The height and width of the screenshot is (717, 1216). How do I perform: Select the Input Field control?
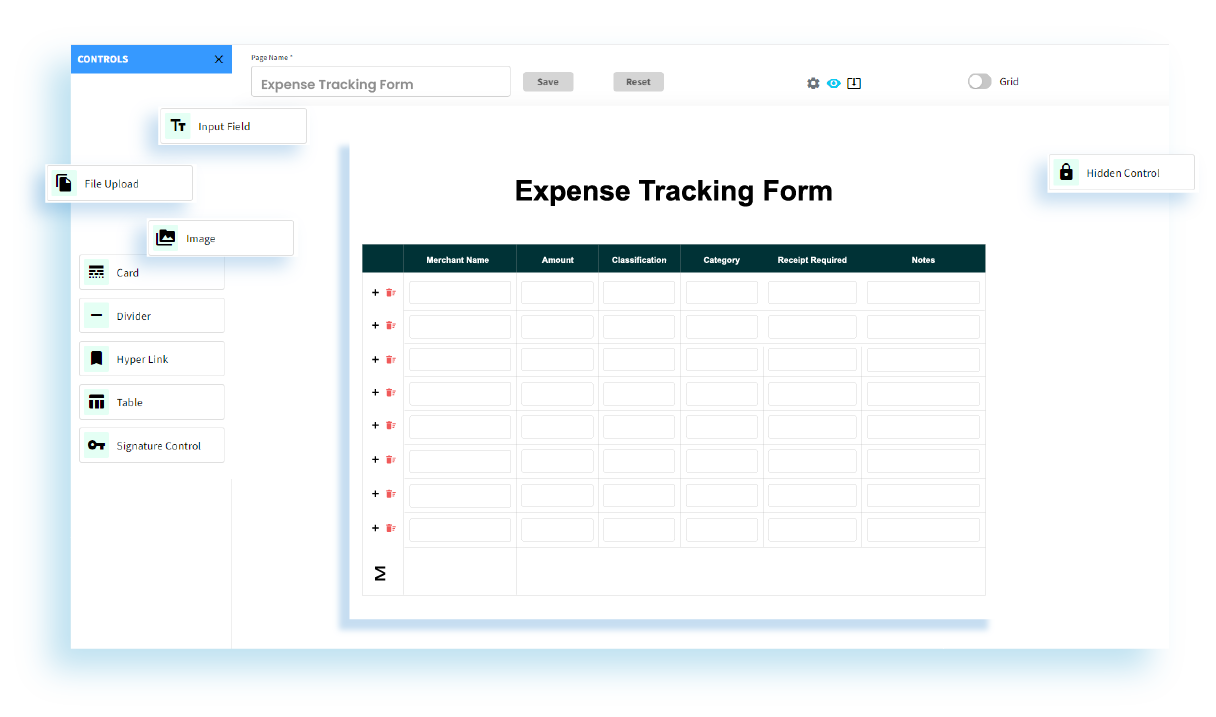pyautogui.click(x=232, y=125)
